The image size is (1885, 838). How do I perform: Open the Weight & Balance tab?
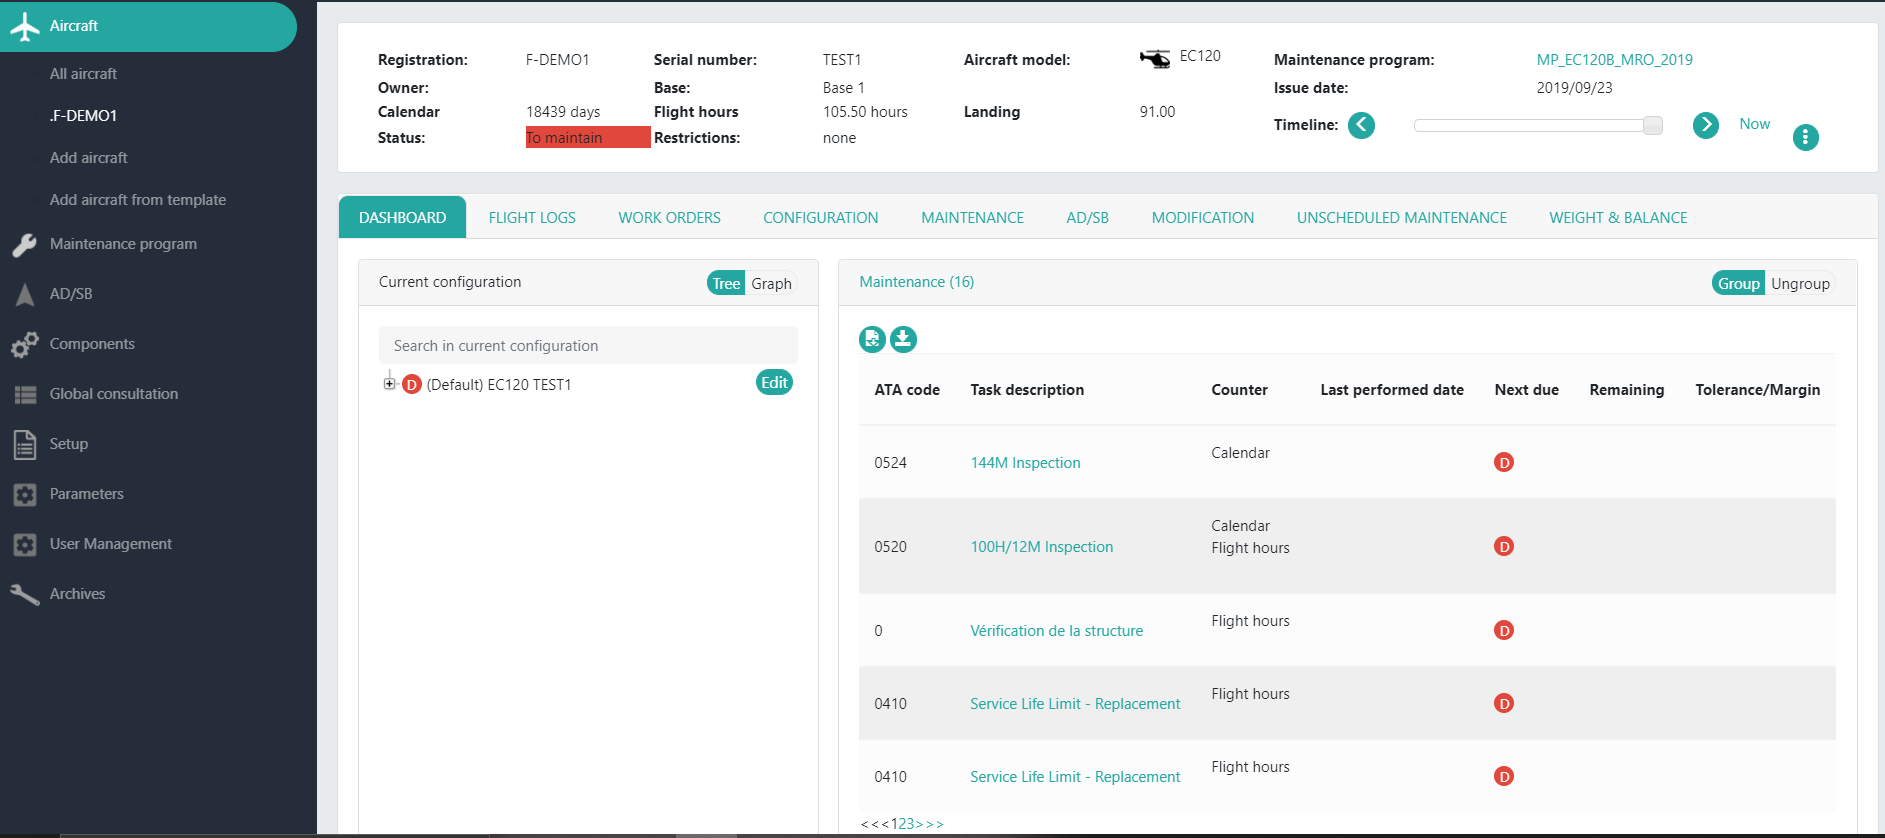tap(1618, 218)
